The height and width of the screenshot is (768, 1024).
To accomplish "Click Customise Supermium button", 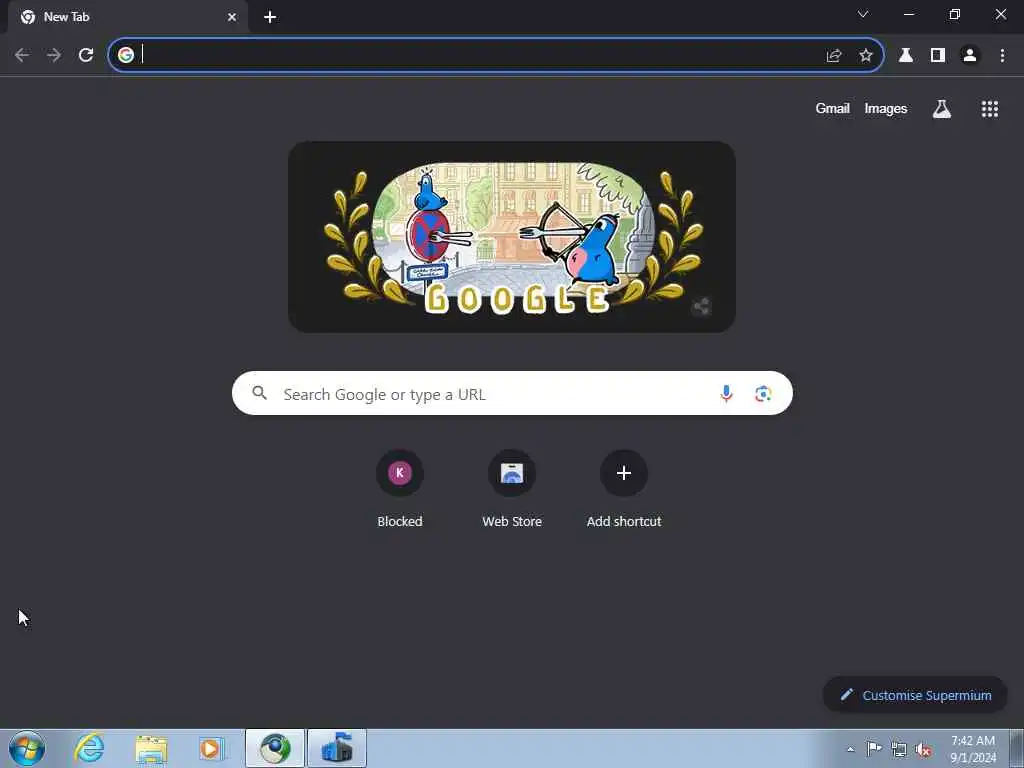I will pyautogui.click(x=915, y=695).
